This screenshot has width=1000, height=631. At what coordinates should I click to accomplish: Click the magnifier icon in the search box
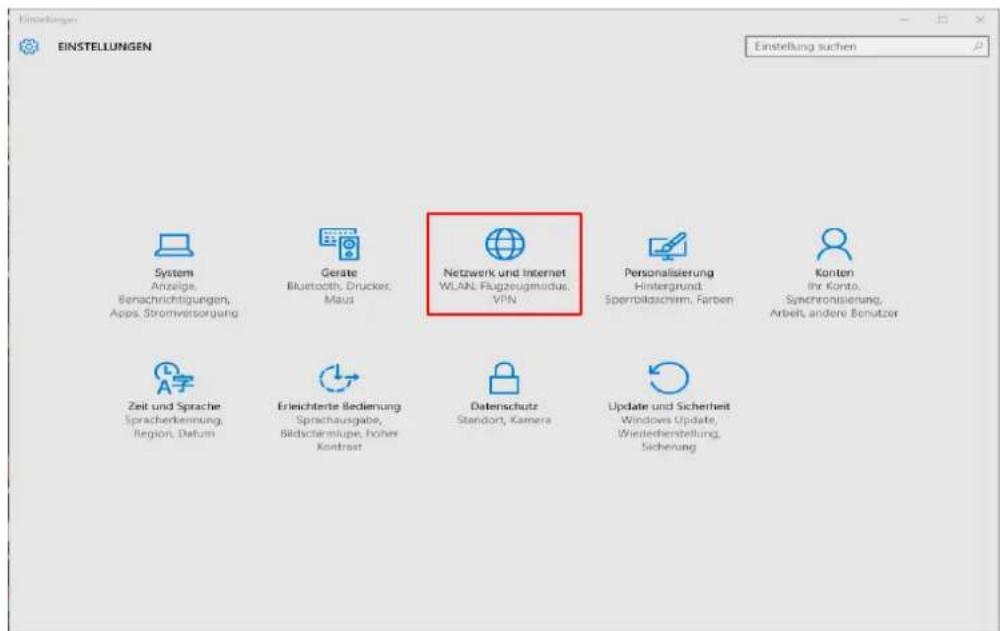[x=978, y=47]
